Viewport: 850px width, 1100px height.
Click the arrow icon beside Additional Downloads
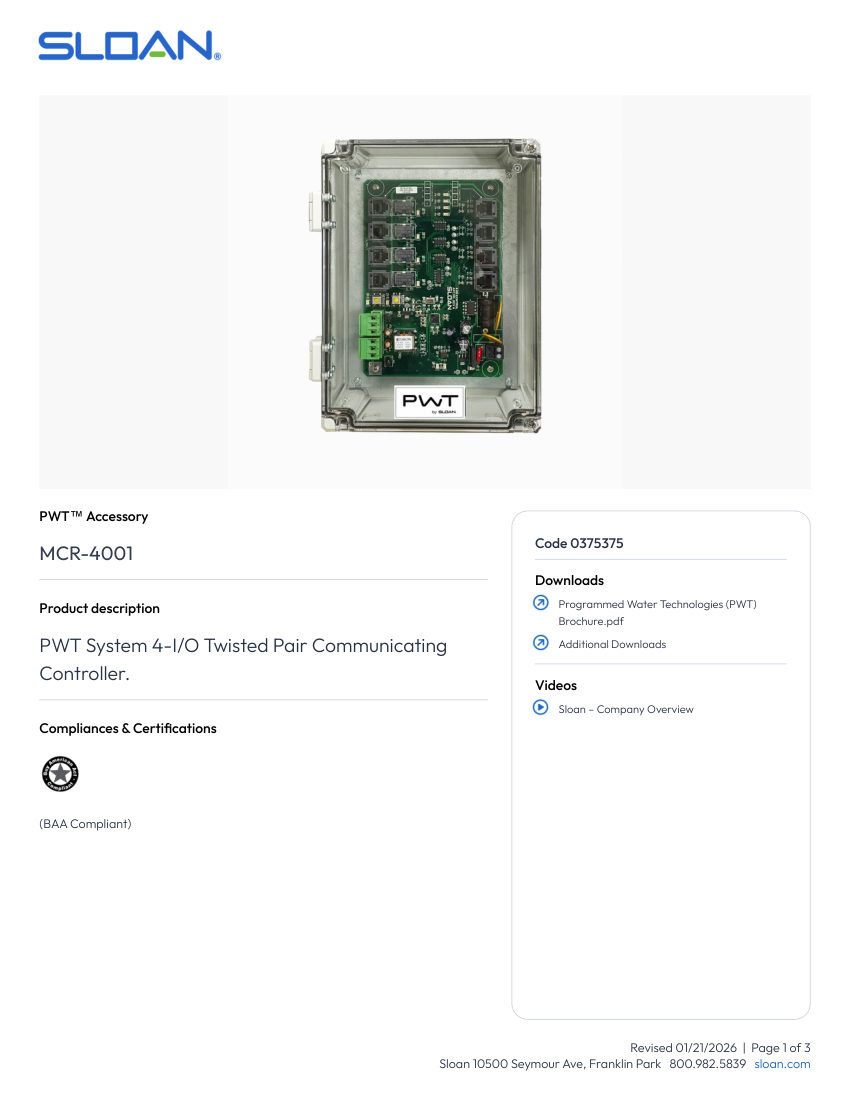pyautogui.click(x=541, y=643)
